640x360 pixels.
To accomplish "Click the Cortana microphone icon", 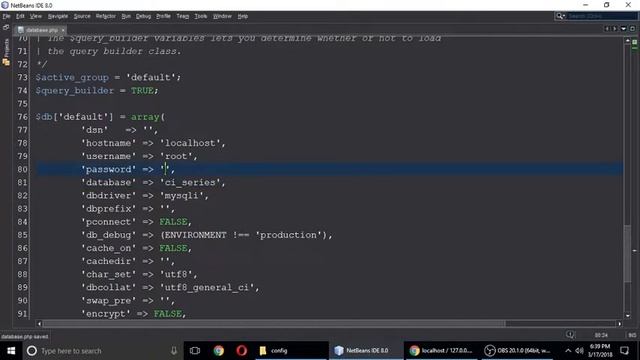I will (x=174, y=351).
